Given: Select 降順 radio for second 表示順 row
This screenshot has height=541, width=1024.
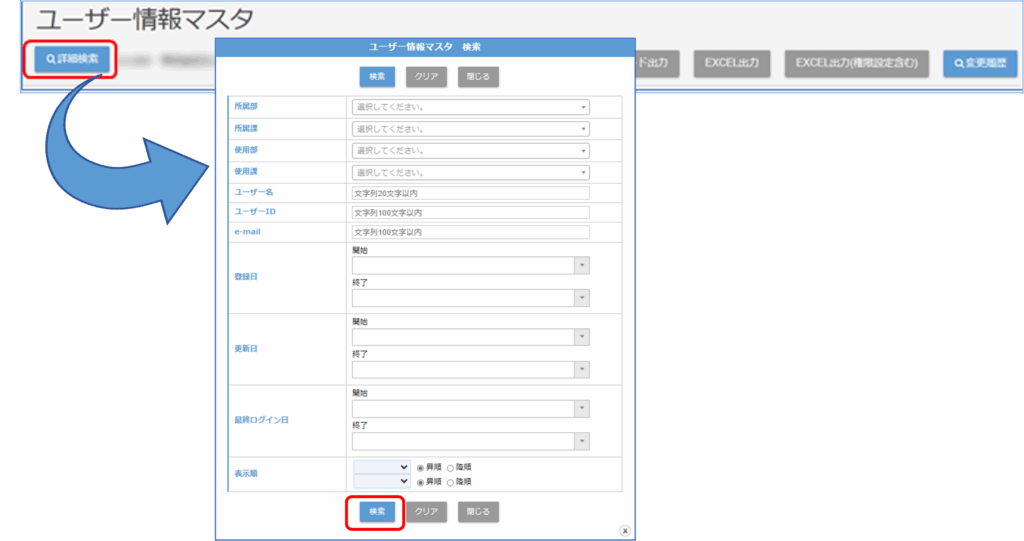Looking at the screenshot, I should (450, 481).
